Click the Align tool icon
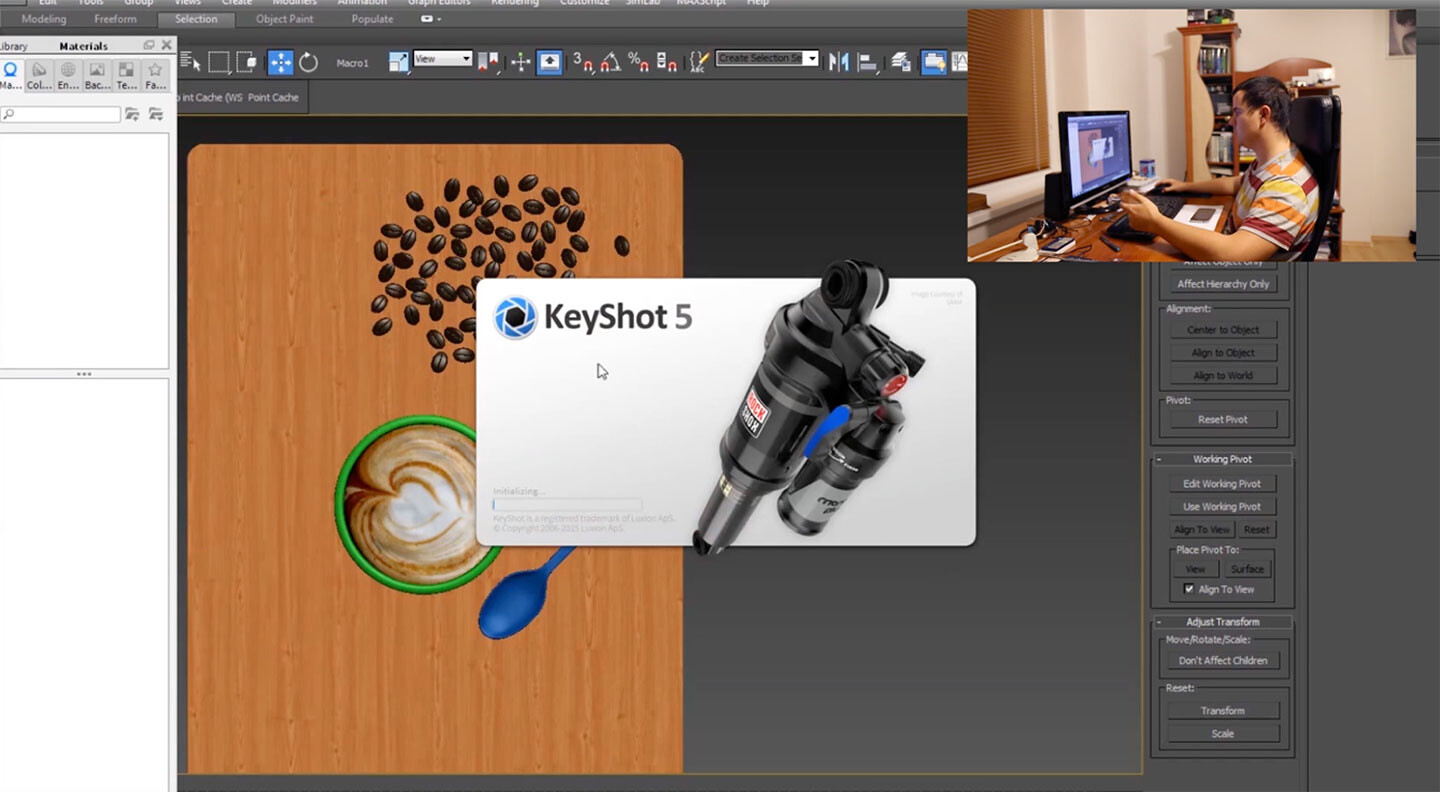 [867, 62]
